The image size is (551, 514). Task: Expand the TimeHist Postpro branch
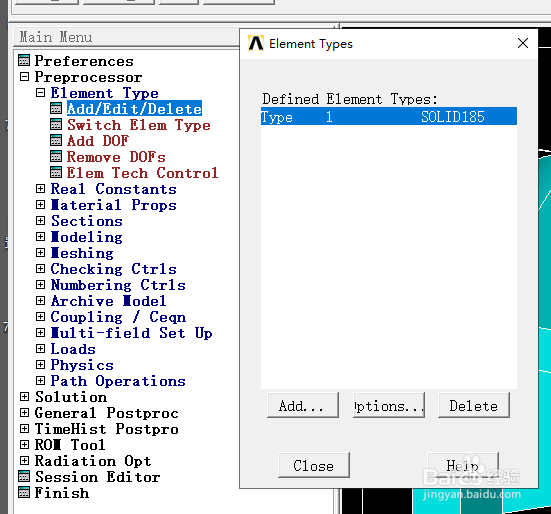click(24, 429)
